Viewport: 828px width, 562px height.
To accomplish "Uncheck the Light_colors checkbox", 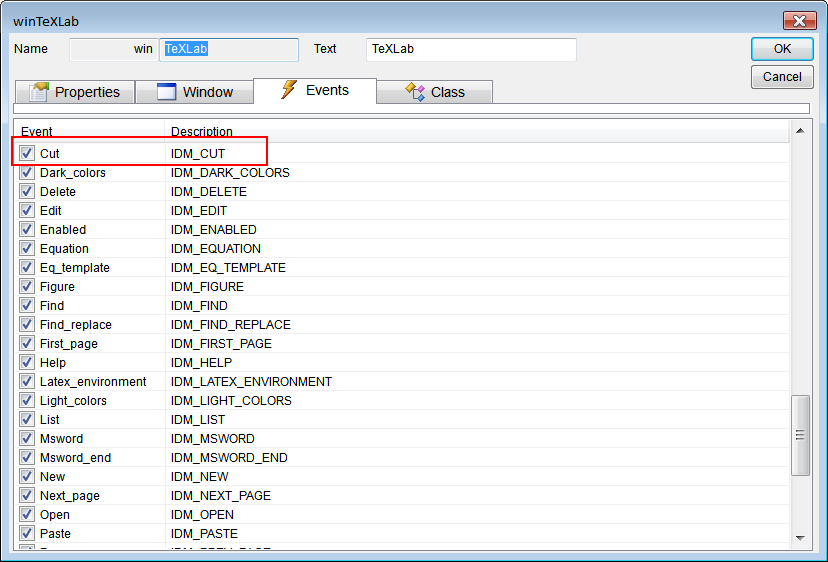I will click(x=27, y=400).
